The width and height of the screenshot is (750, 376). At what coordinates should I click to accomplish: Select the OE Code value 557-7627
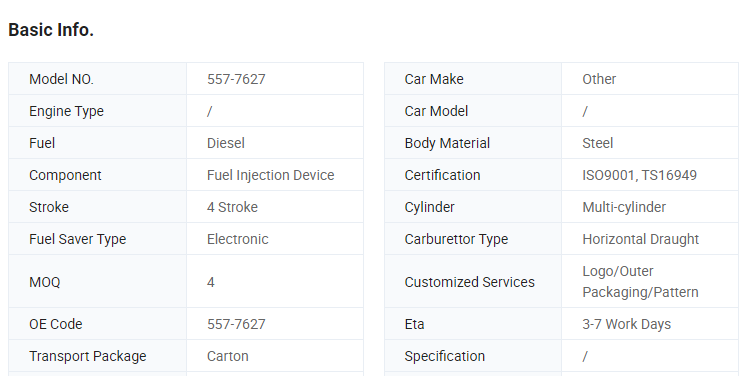click(x=236, y=324)
